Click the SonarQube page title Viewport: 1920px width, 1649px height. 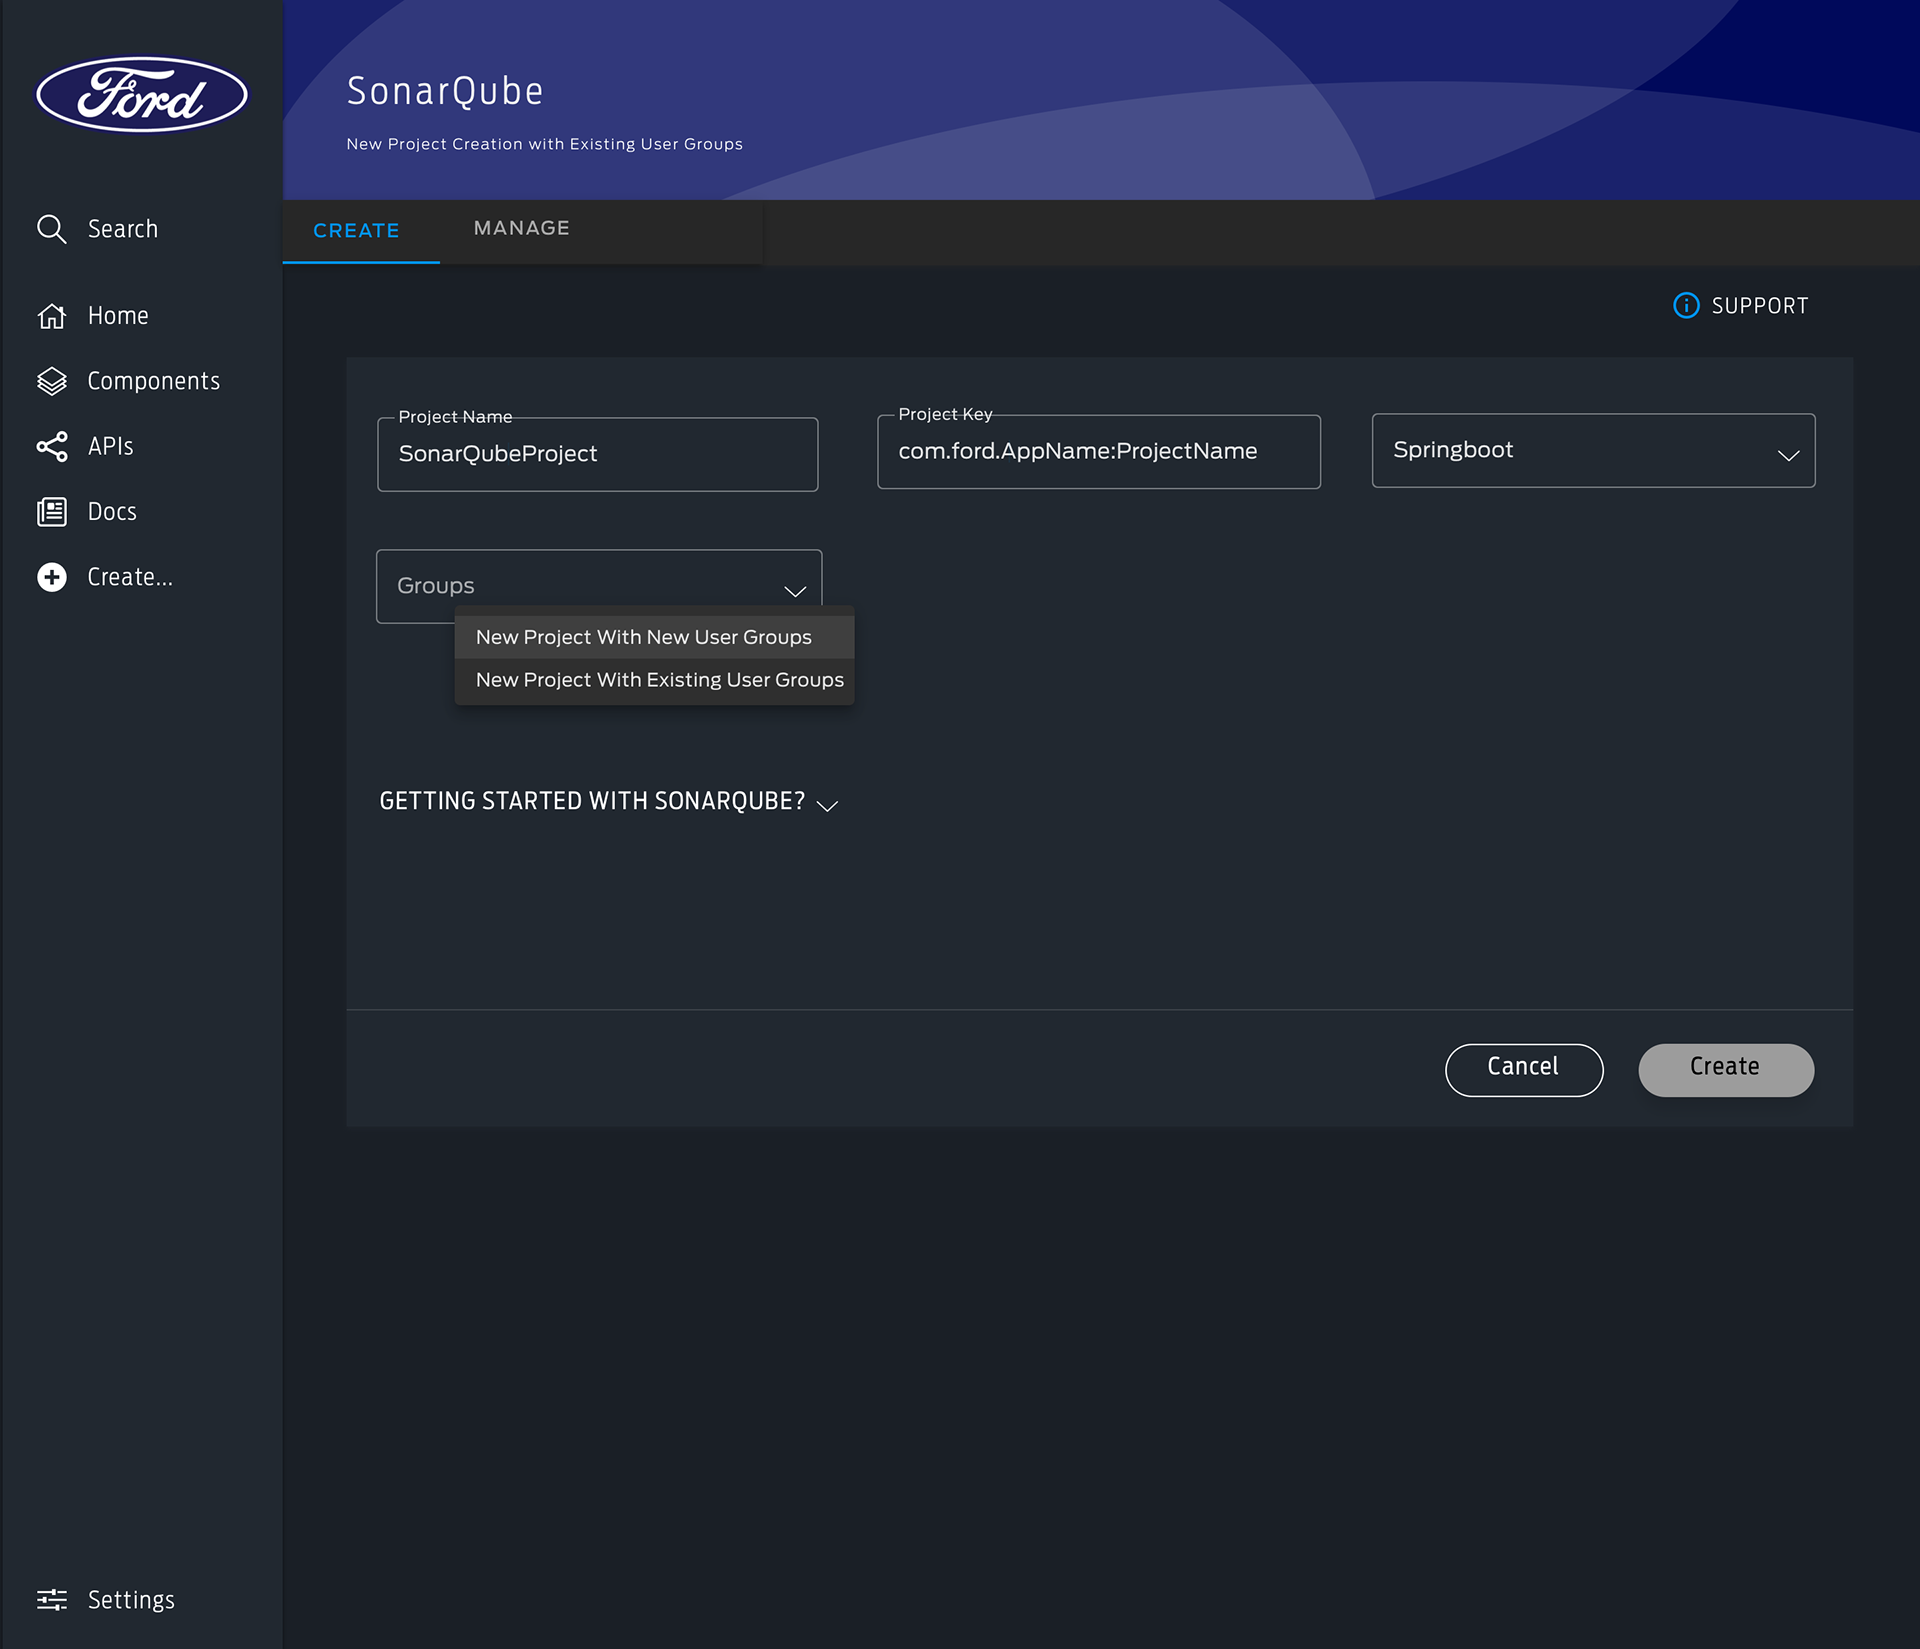click(x=445, y=92)
